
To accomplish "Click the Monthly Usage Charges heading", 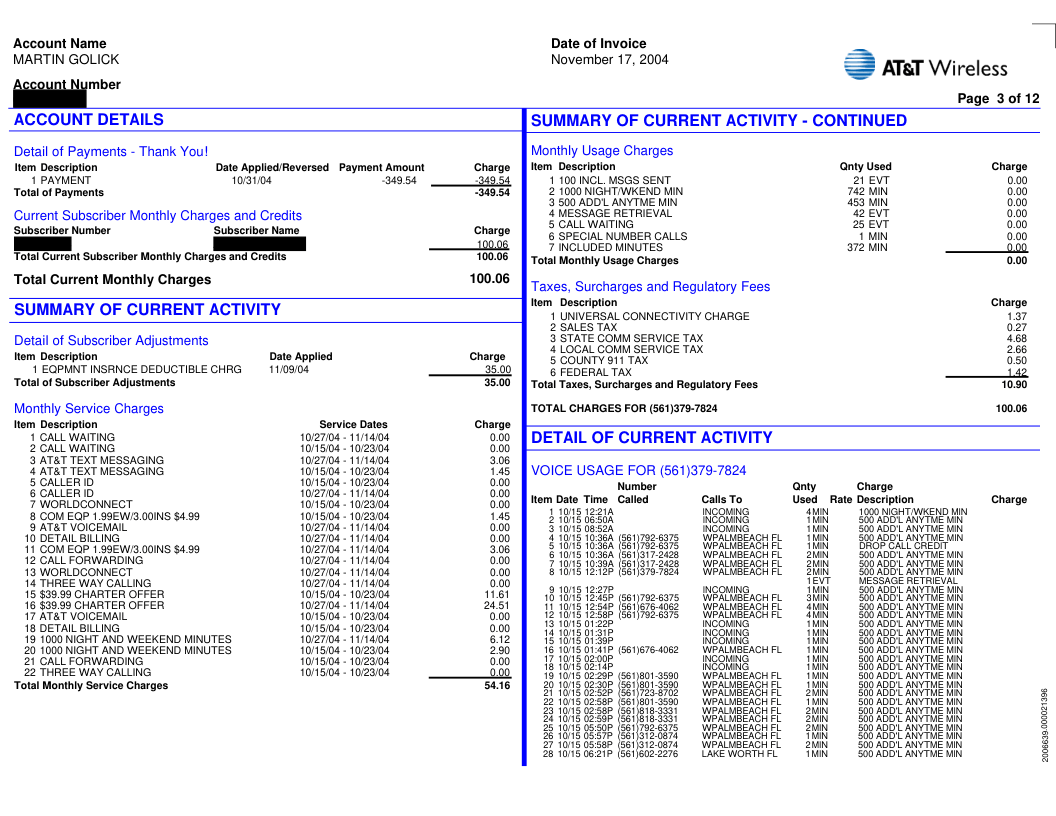I will tap(602, 151).
